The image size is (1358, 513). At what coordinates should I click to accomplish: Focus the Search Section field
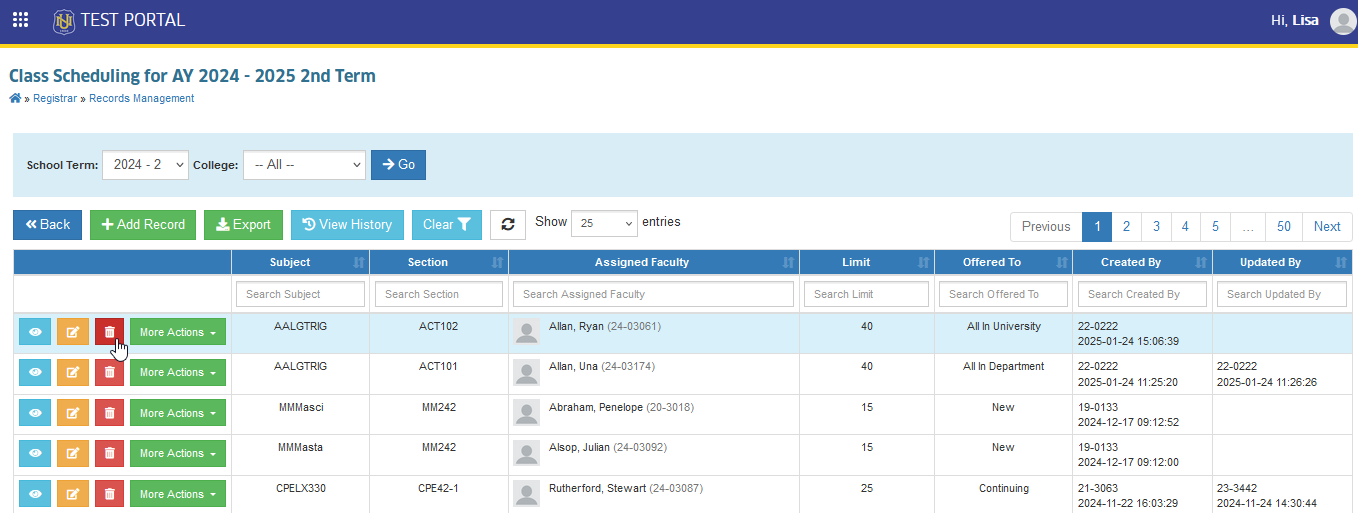[x=438, y=294]
